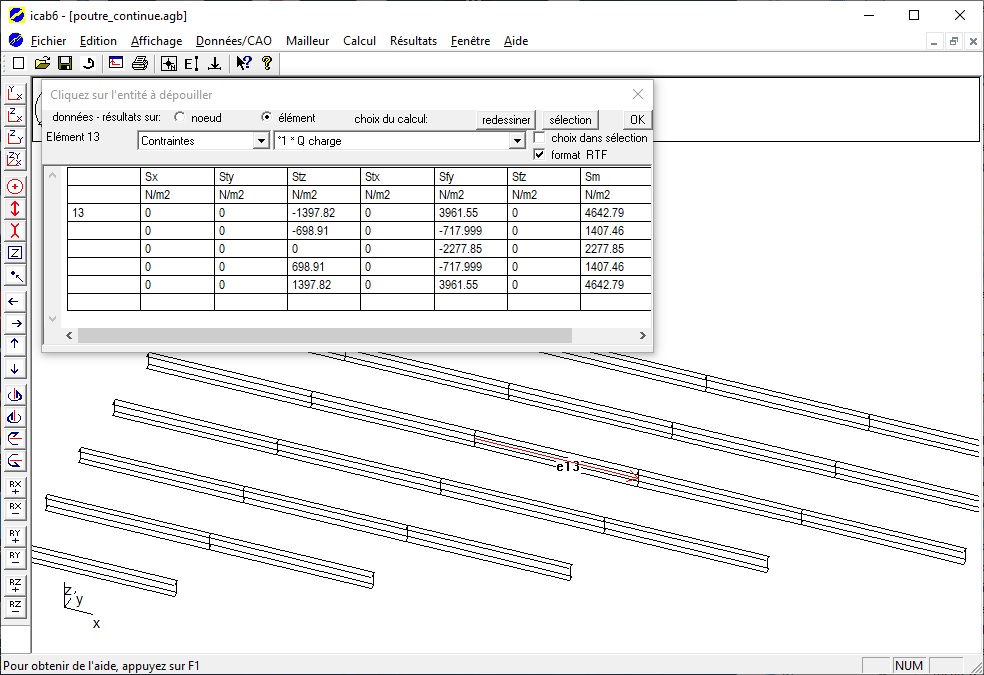Open the Résultats menu
Viewport: 984px width, 675px height.
[x=413, y=41]
